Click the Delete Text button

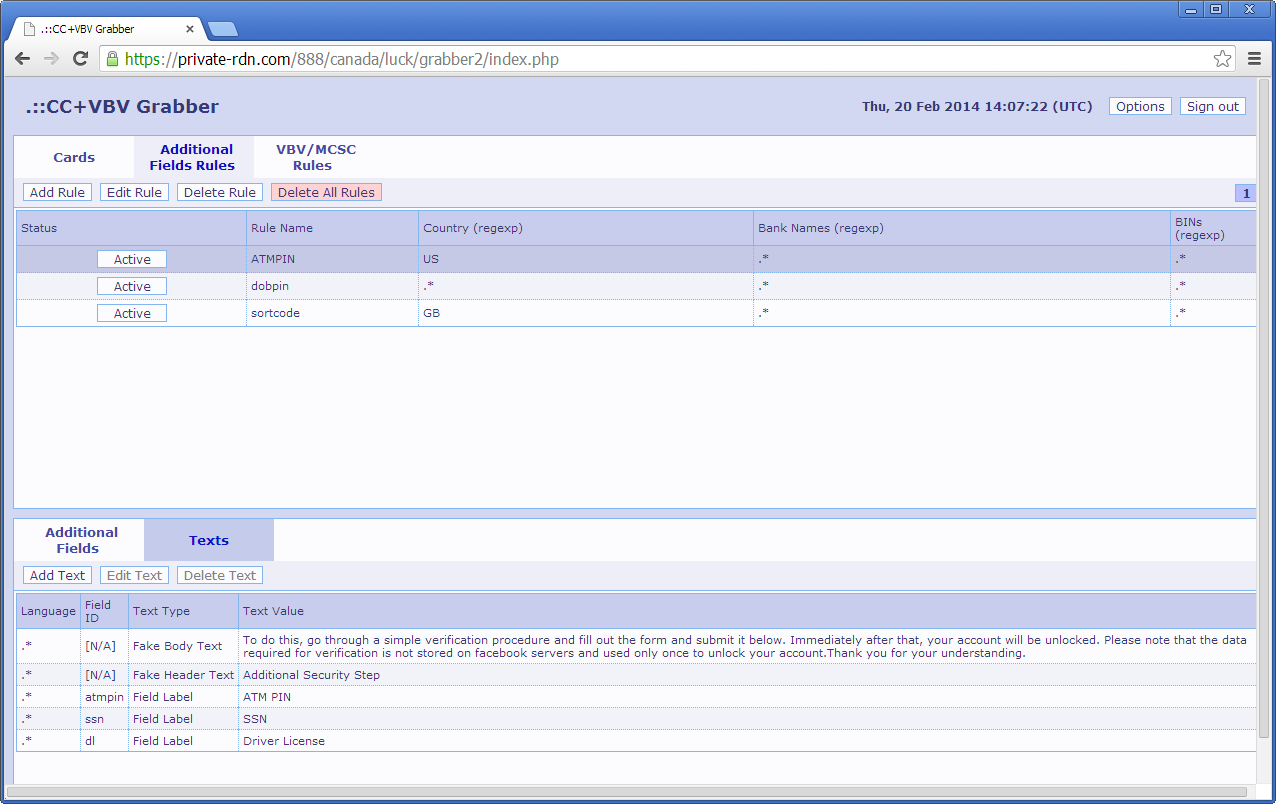point(220,575)
